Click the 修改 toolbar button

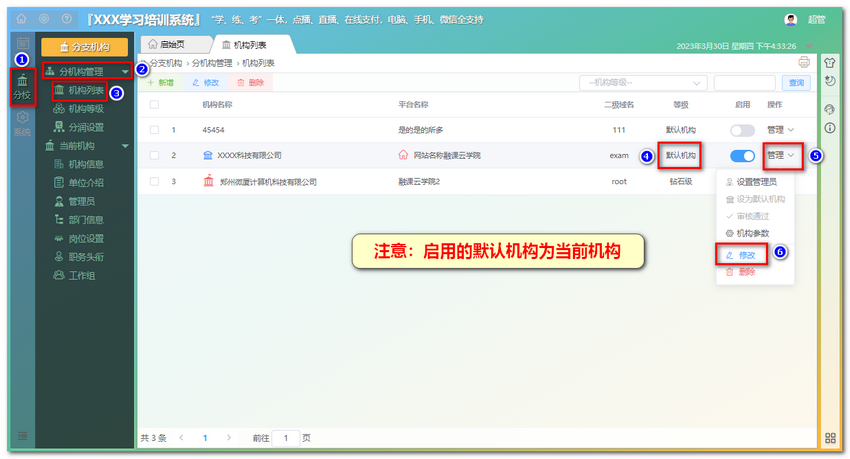point(205,83)
